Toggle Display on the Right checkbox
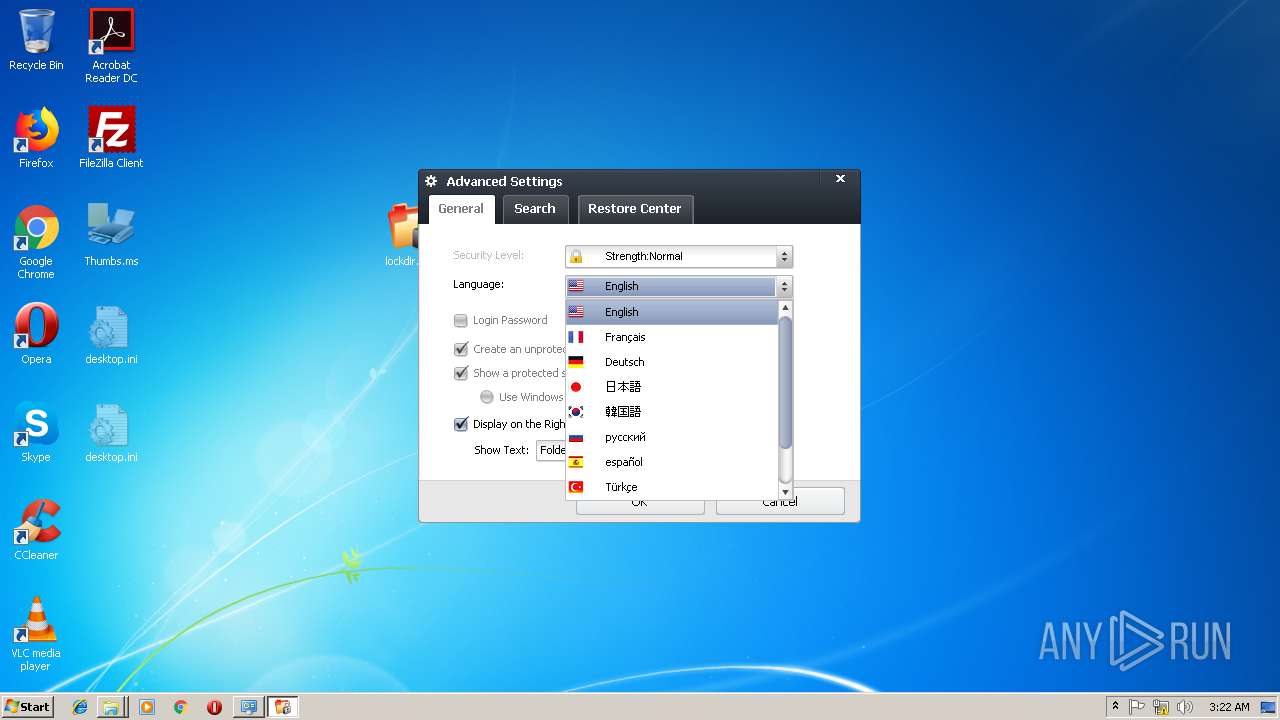1280x720 pixels. tap(461, 424)
